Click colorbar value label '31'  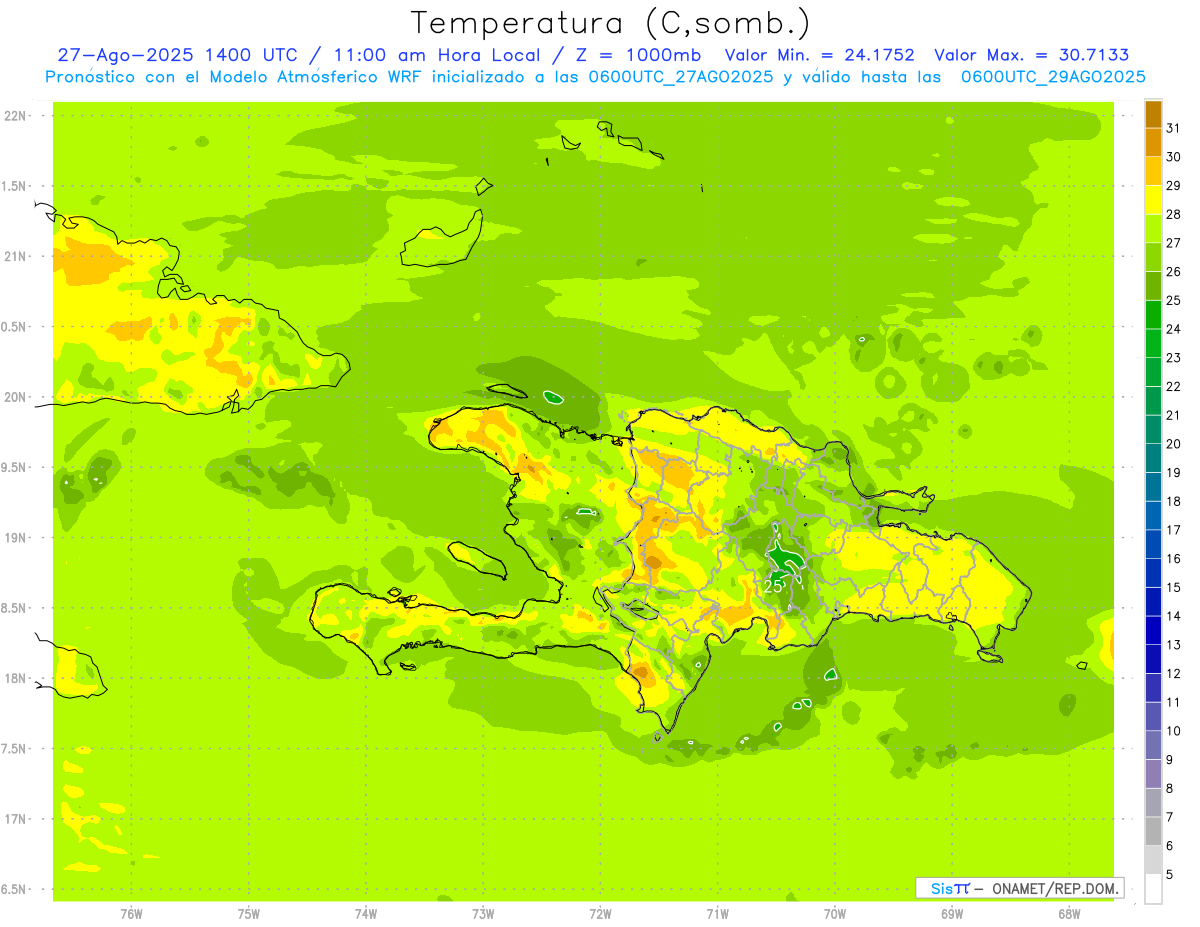[x=1174, y=127]
